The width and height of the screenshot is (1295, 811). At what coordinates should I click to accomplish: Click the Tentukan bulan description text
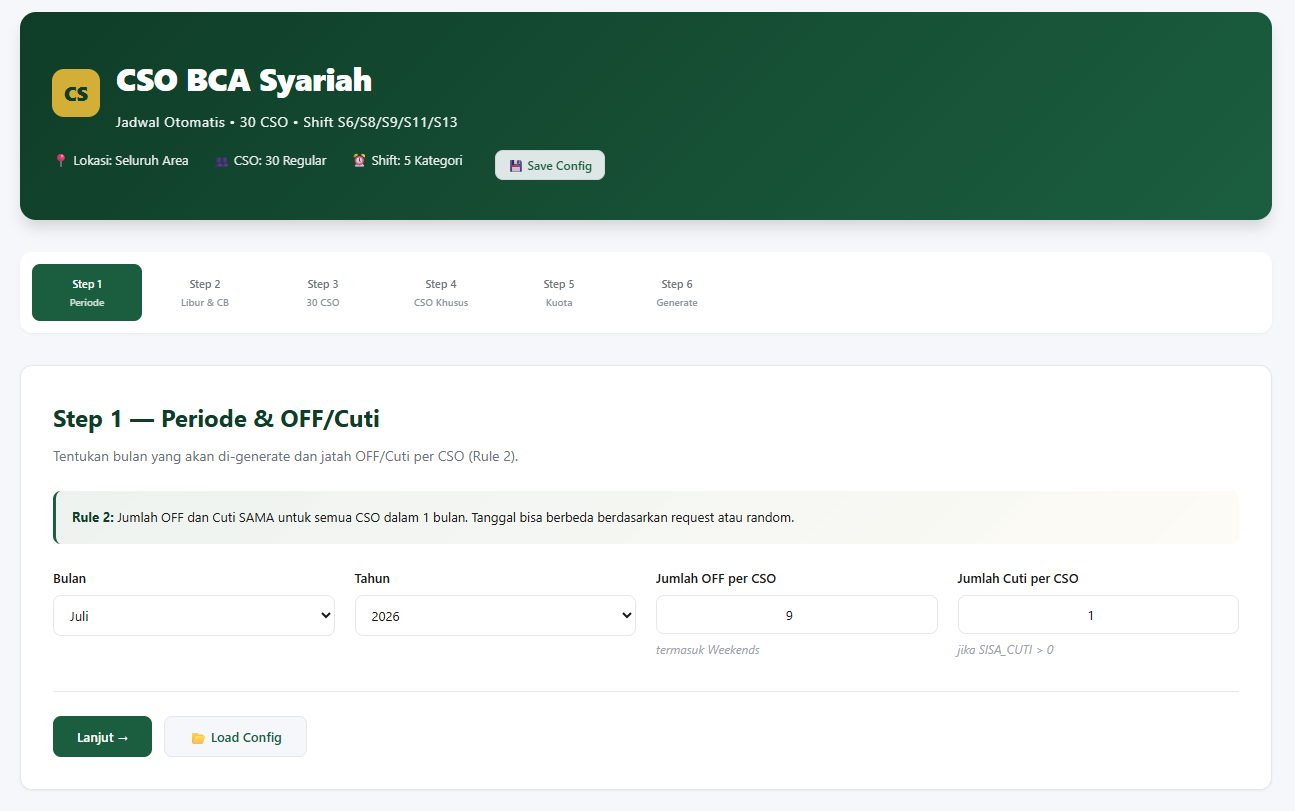click(x=285, y=457)
